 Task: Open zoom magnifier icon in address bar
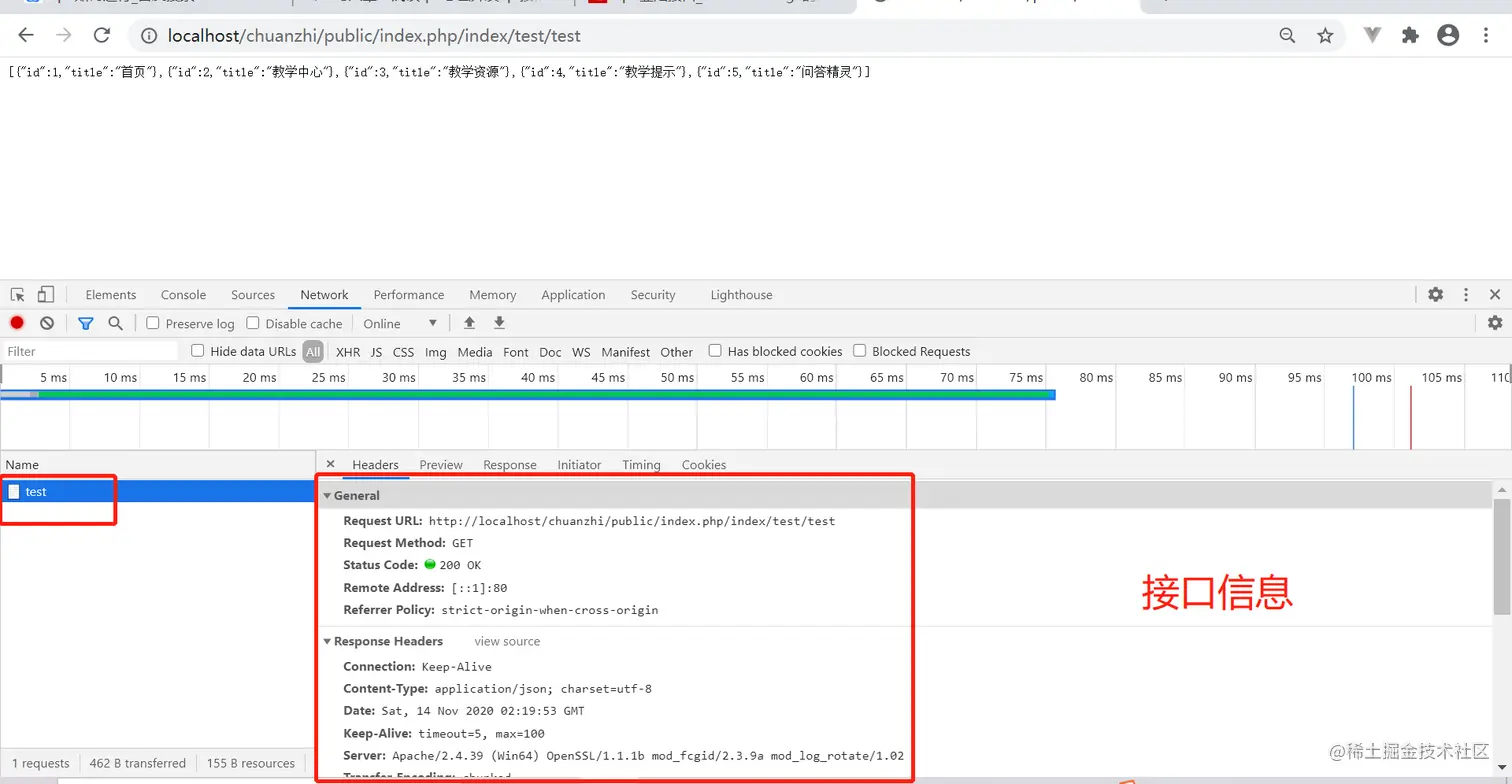click(x=1288, y=36)
